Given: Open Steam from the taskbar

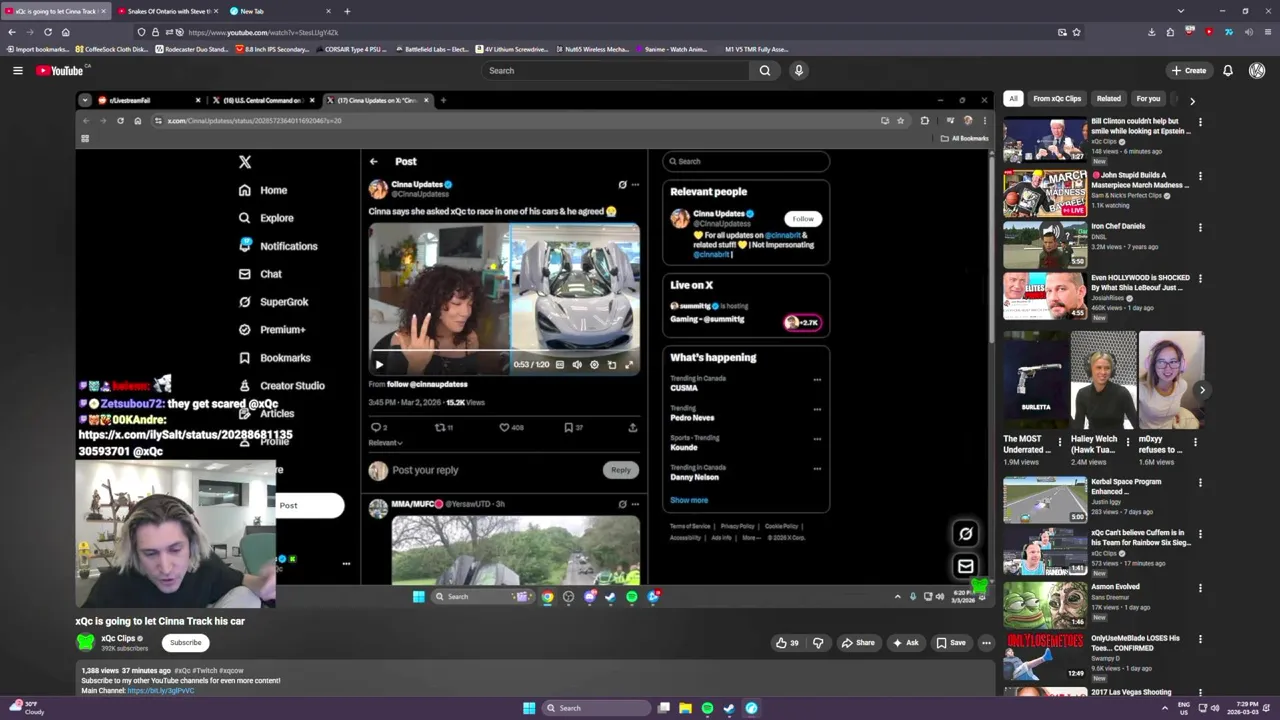Looking at the screenshot, I should [729, 708].
